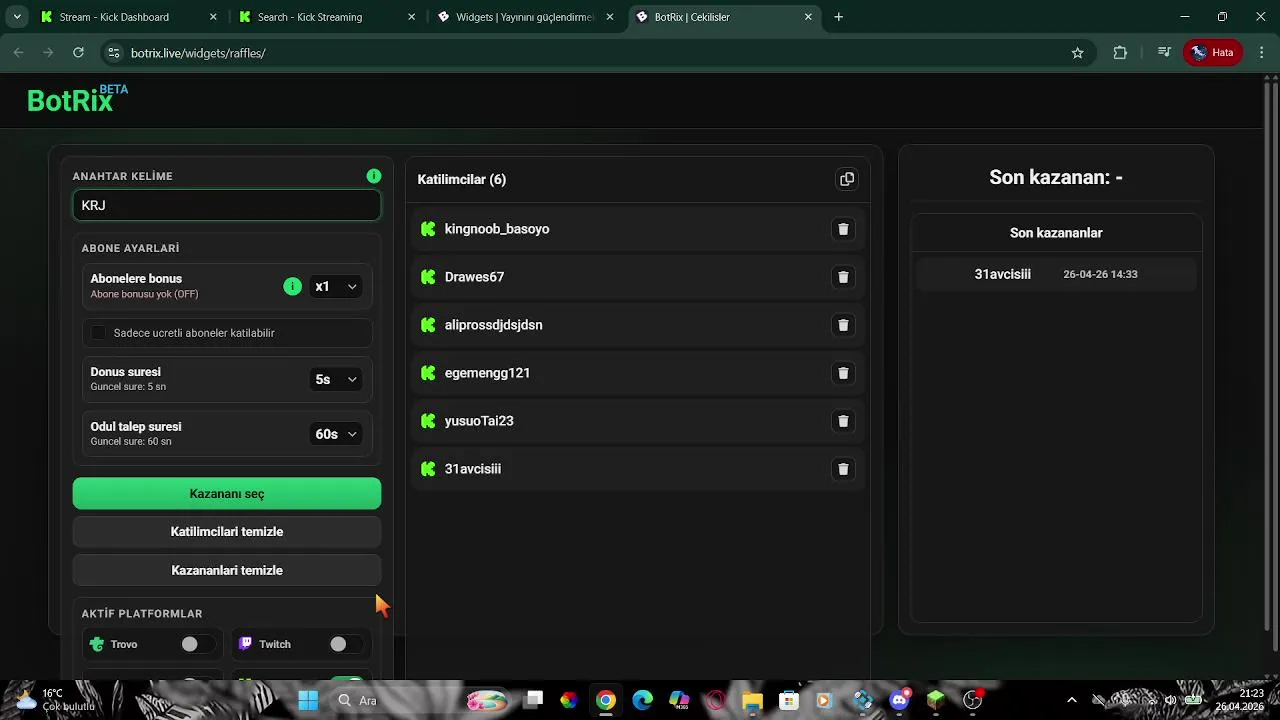Open Discord from the taskbar

click(899, 700)
